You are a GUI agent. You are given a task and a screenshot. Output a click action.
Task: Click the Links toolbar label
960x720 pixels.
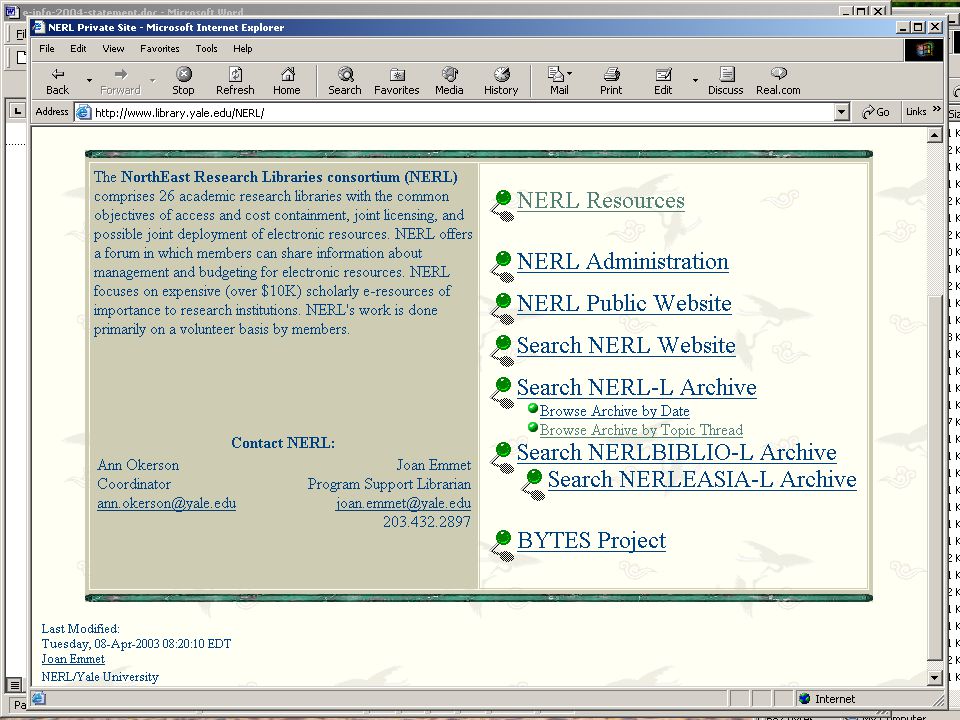(x=916, y=111)
